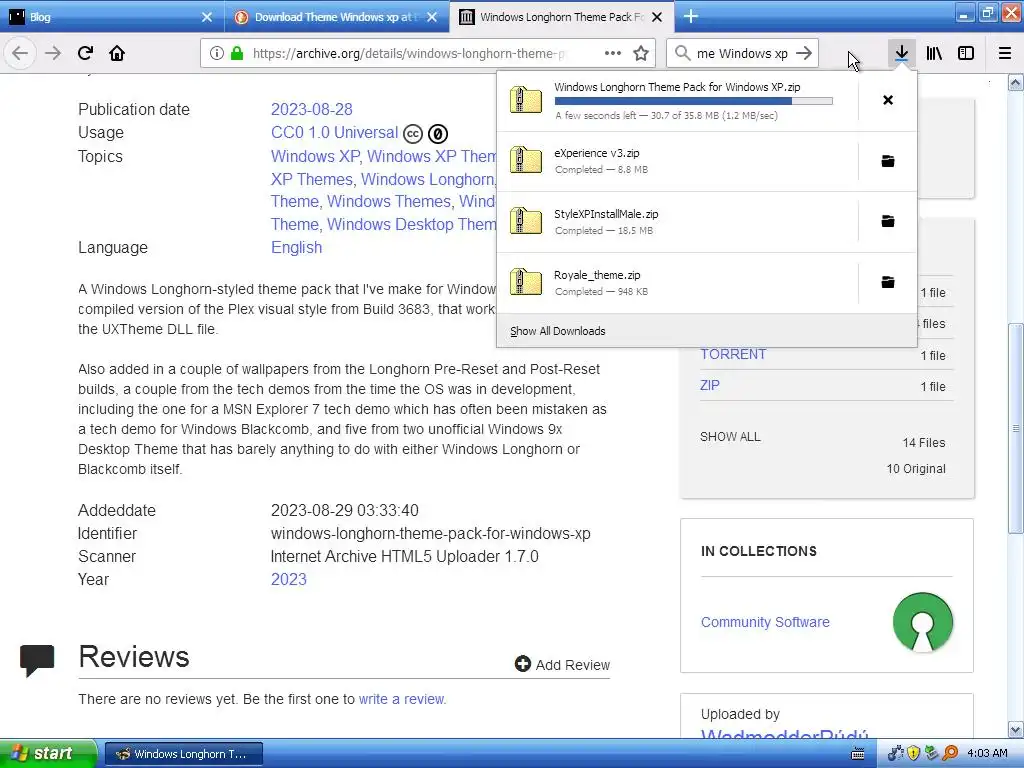The width and height of the screenshot is (1024, 768).
Task: Close the Blog tab
Action: coord(207,17)
